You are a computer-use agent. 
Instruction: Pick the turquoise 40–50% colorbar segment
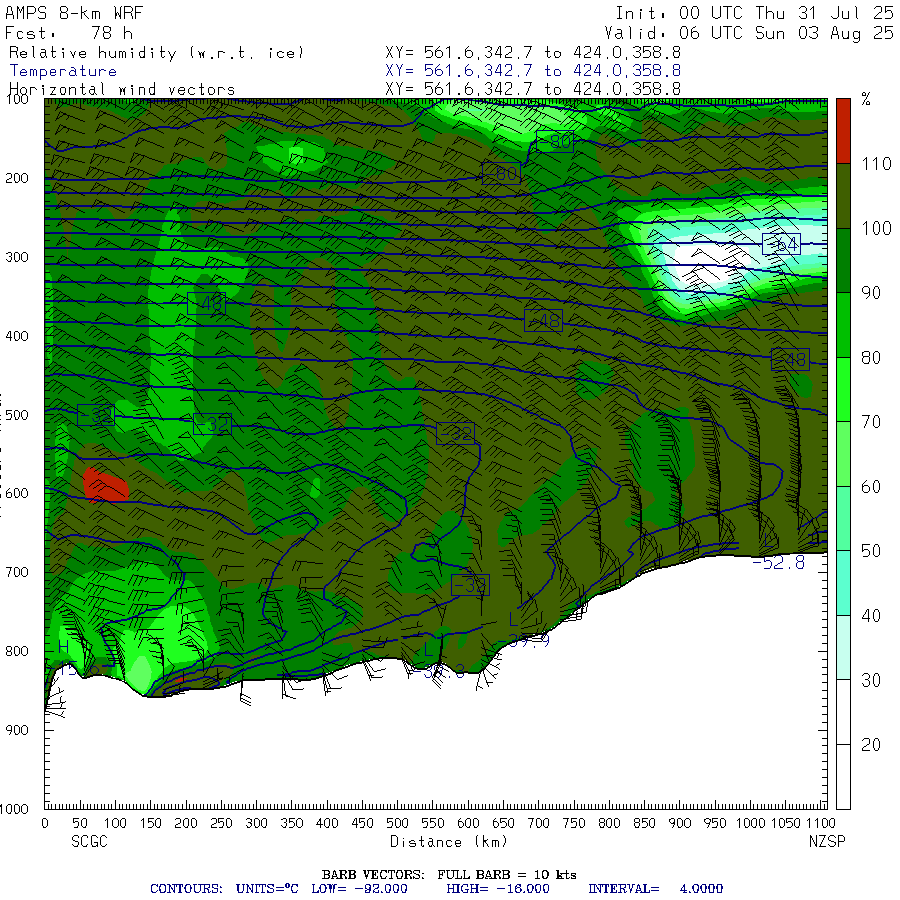point(843,583)
